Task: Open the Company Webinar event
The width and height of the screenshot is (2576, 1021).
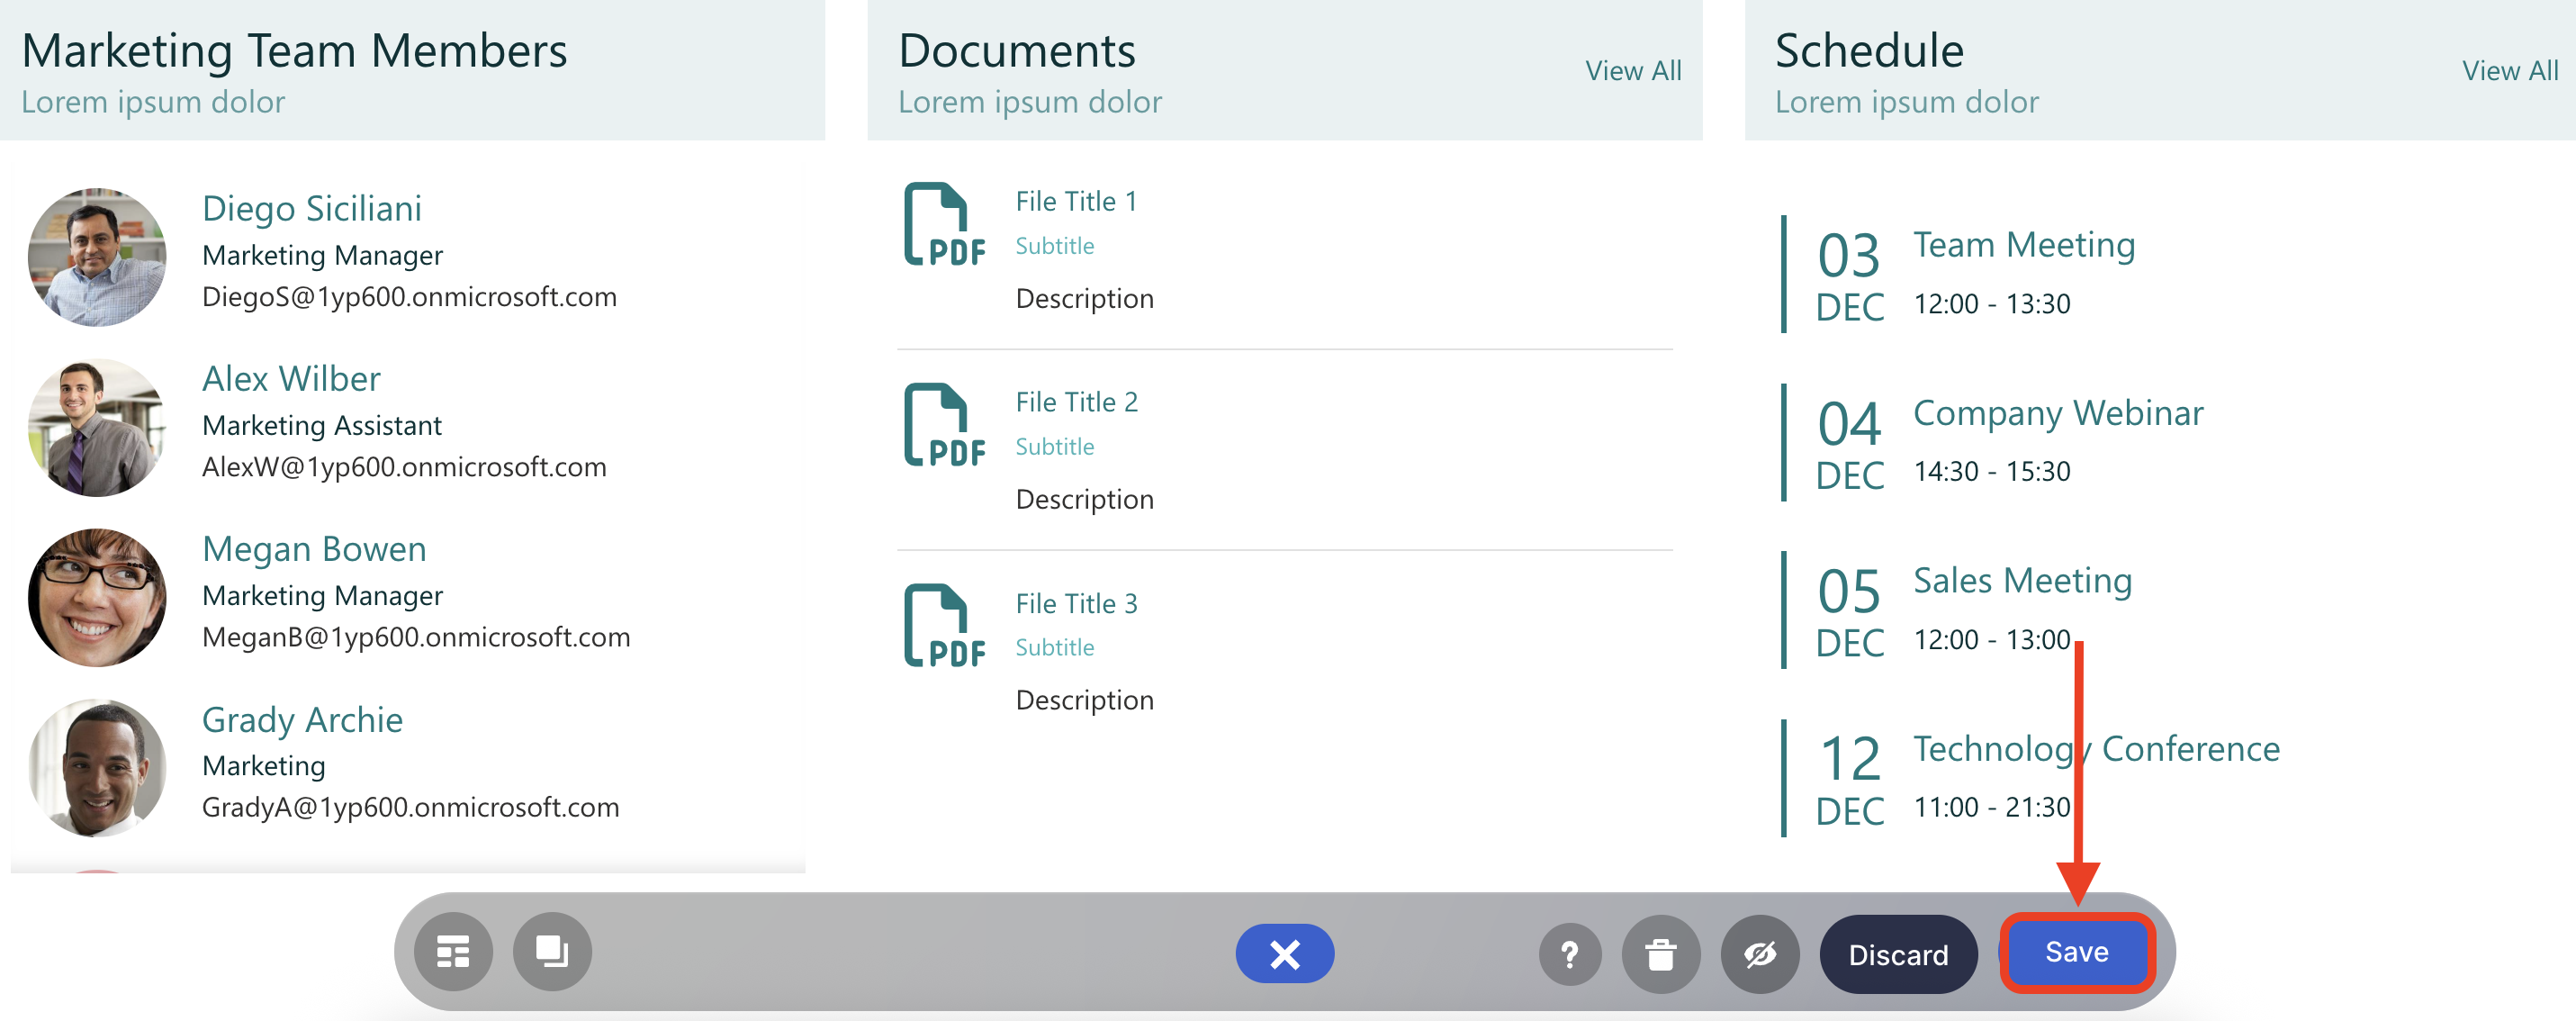Action: [x=2057, y=413]
